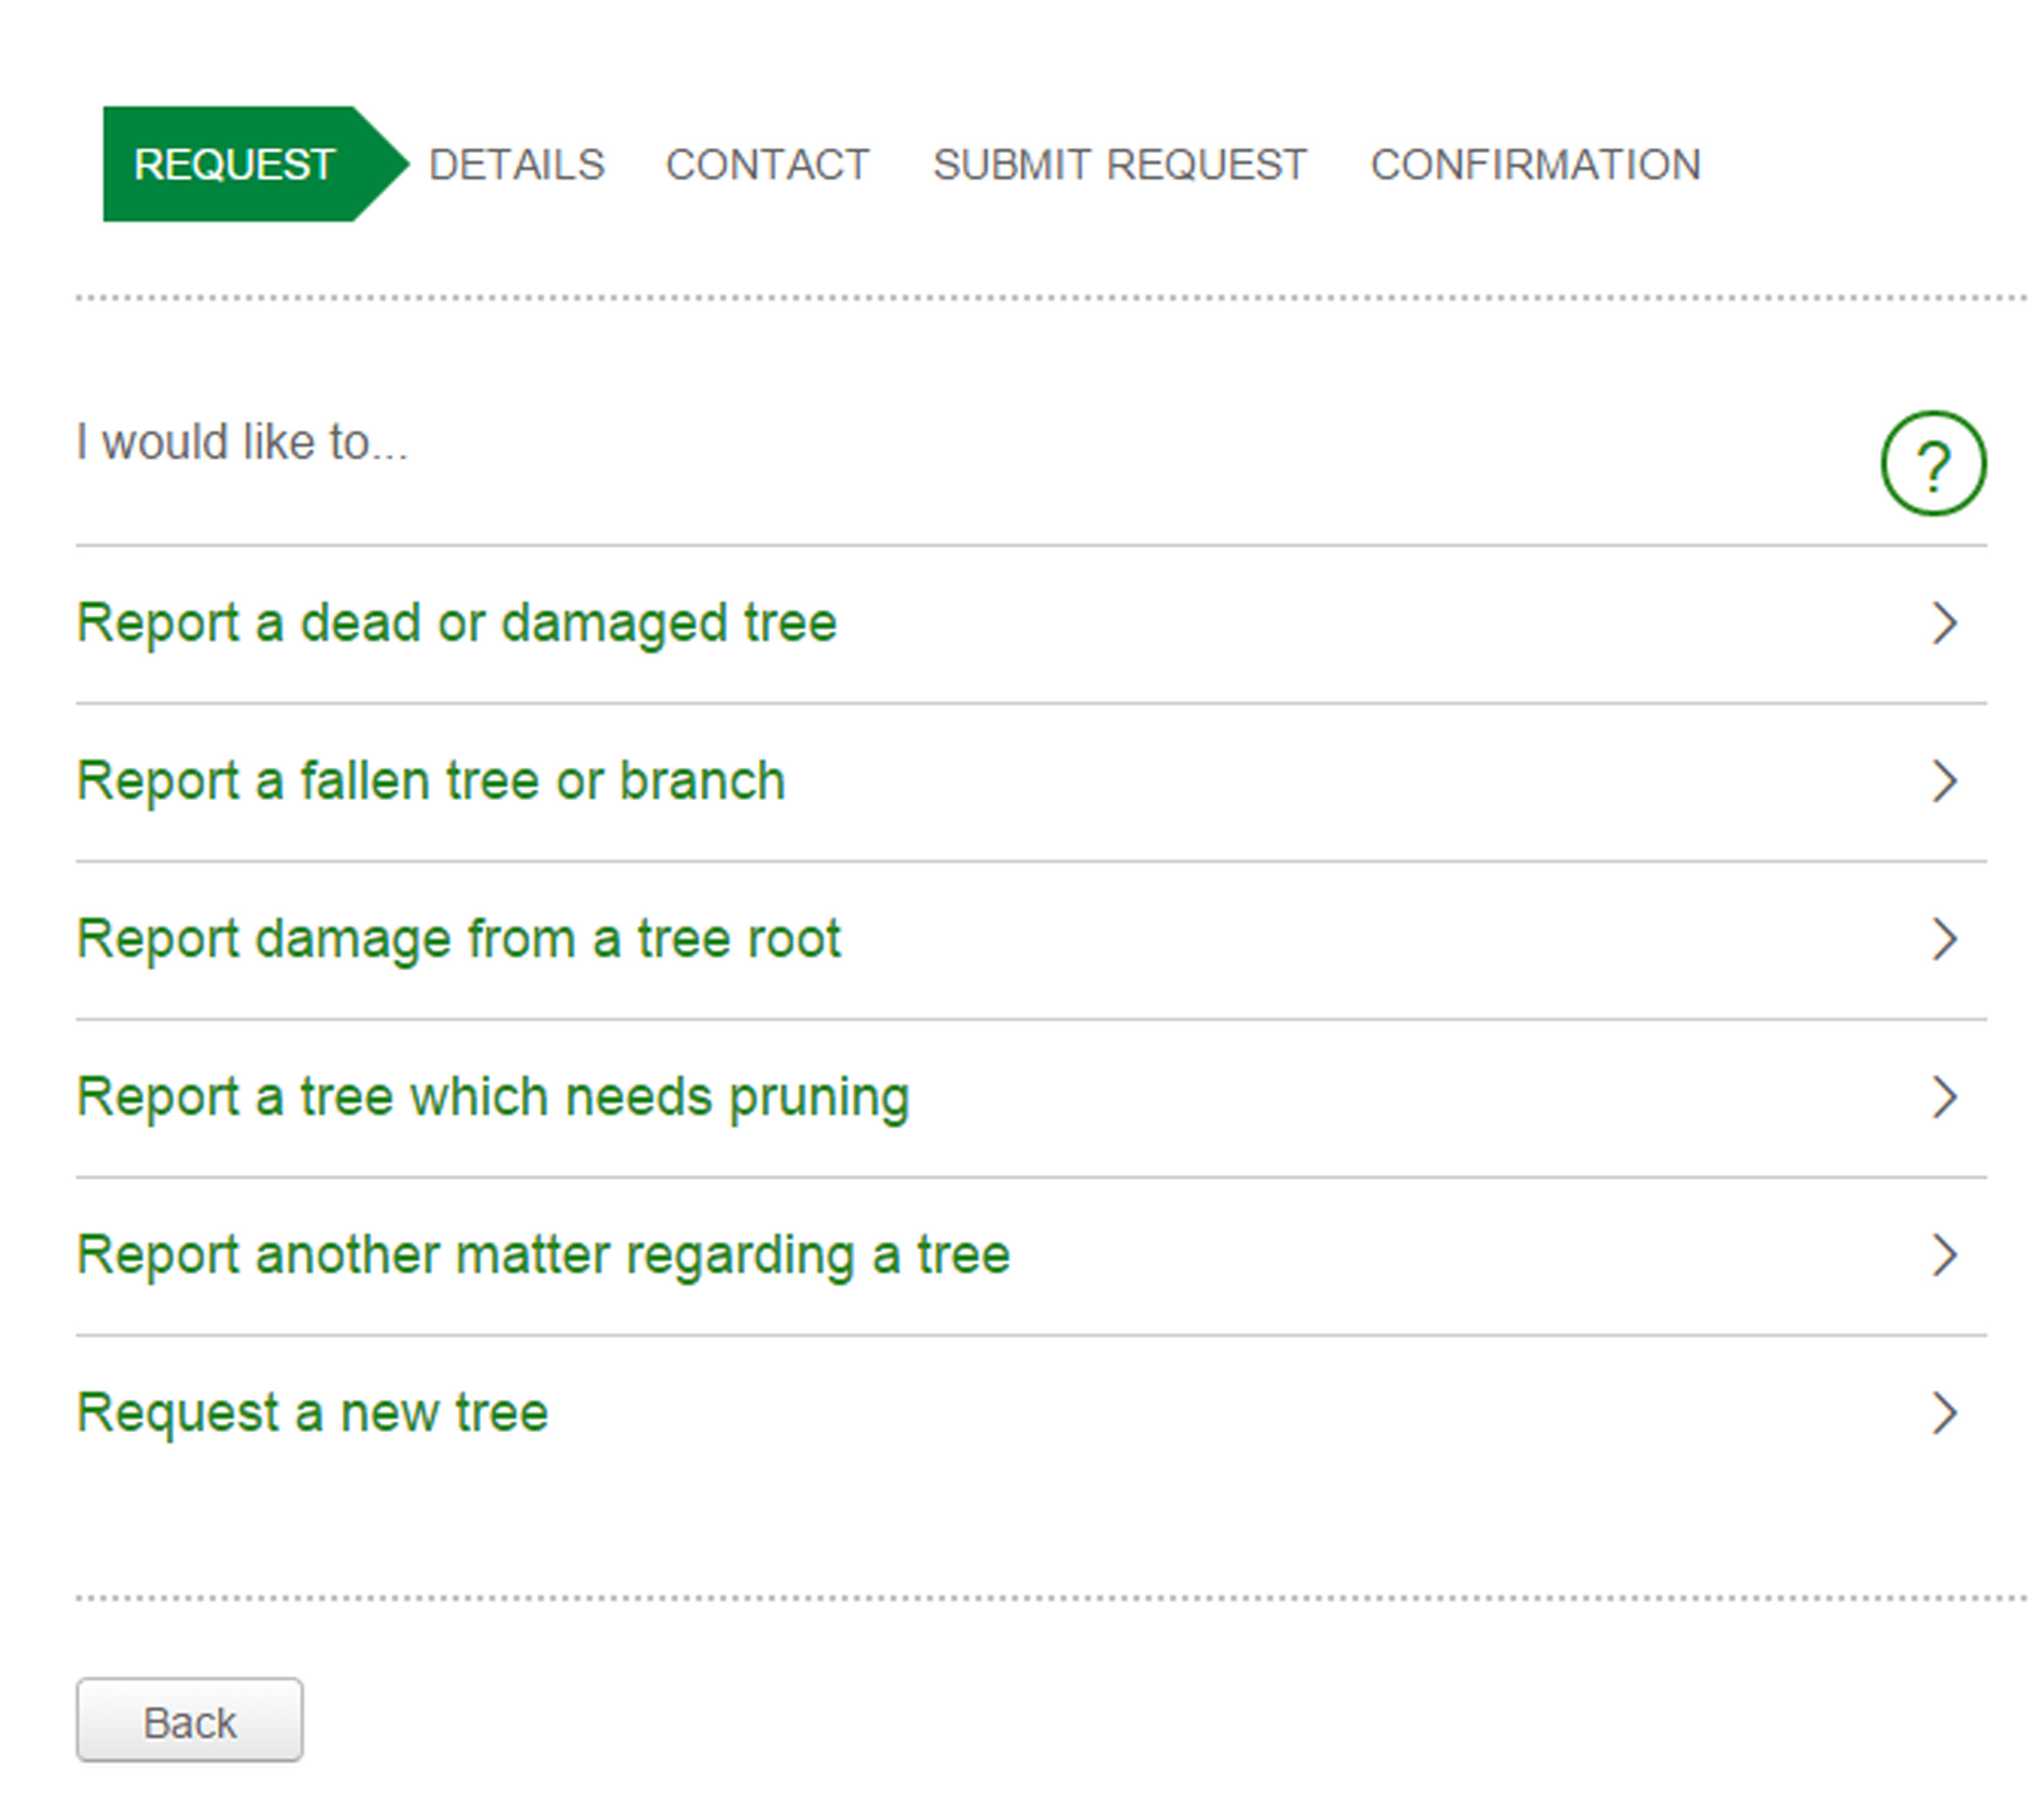Click the 'I would like to...' heading text
This screenshot has height=1820, width=2033.
pyautogui.click(x=242, y=442)
